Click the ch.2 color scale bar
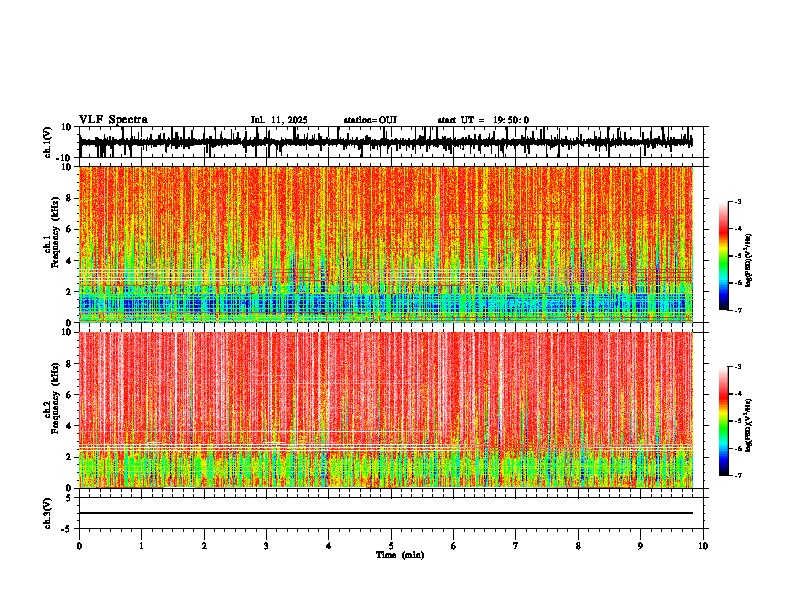 (723, 421)
